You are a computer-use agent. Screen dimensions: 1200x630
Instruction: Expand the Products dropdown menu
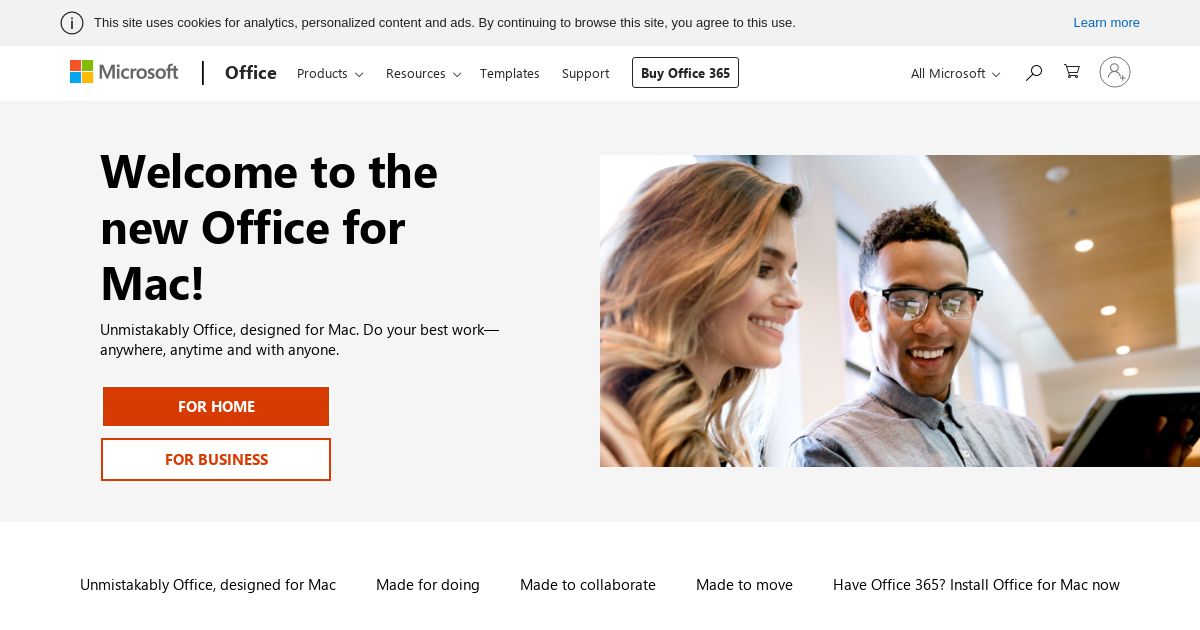pos(330,73)
